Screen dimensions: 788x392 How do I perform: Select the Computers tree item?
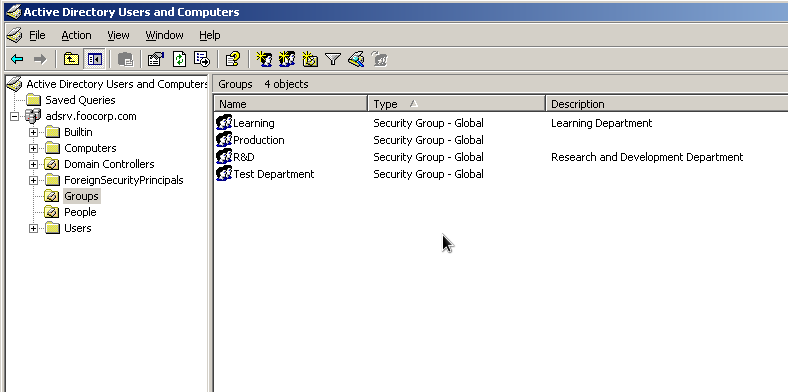click(x=90, y=148)
